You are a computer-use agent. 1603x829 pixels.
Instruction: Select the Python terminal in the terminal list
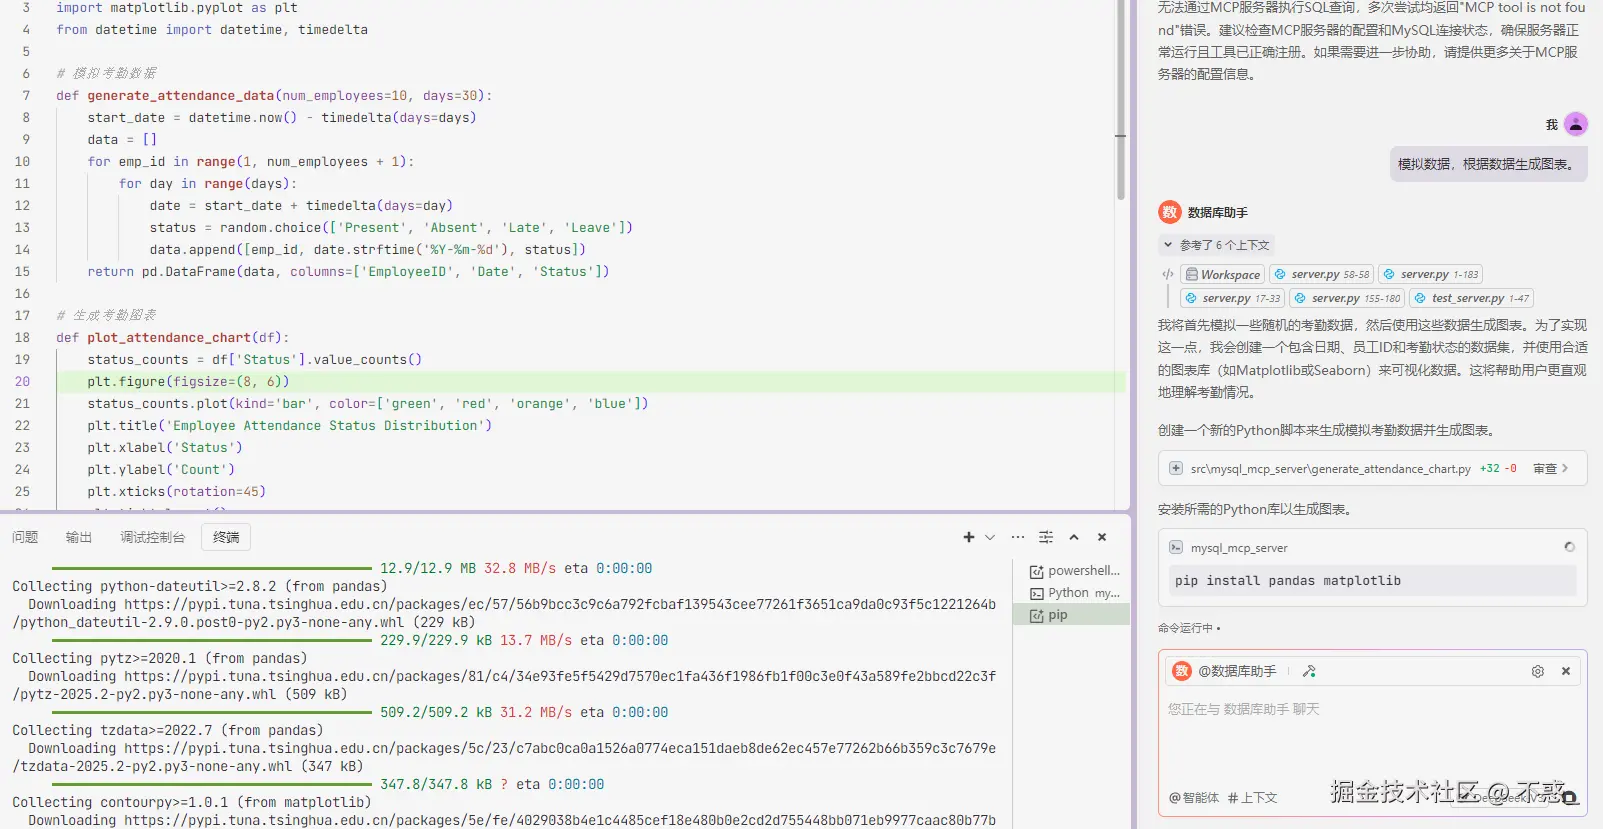(1072, 593)
